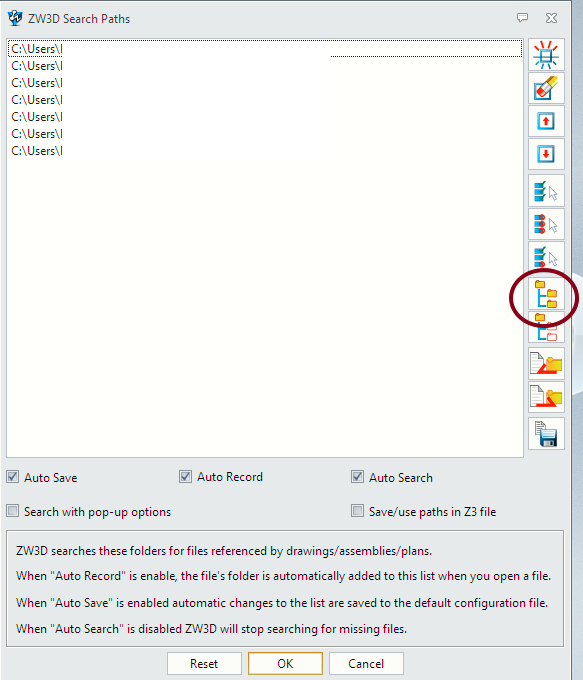Toggle the Auto Record checkbox
Viewport: 583px width, 680px height.
pos(185,477)
